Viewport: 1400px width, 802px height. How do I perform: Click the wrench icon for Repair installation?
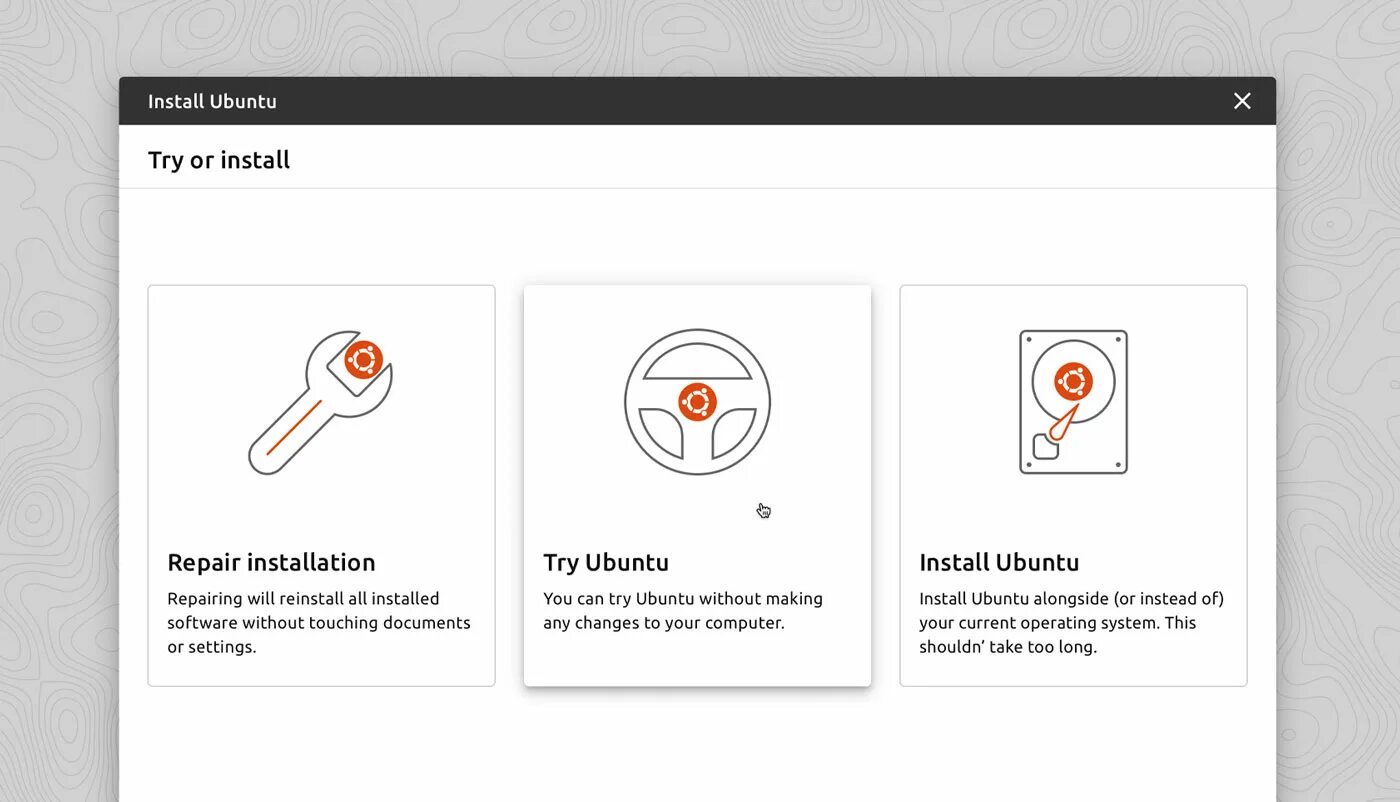pos(320,402)
